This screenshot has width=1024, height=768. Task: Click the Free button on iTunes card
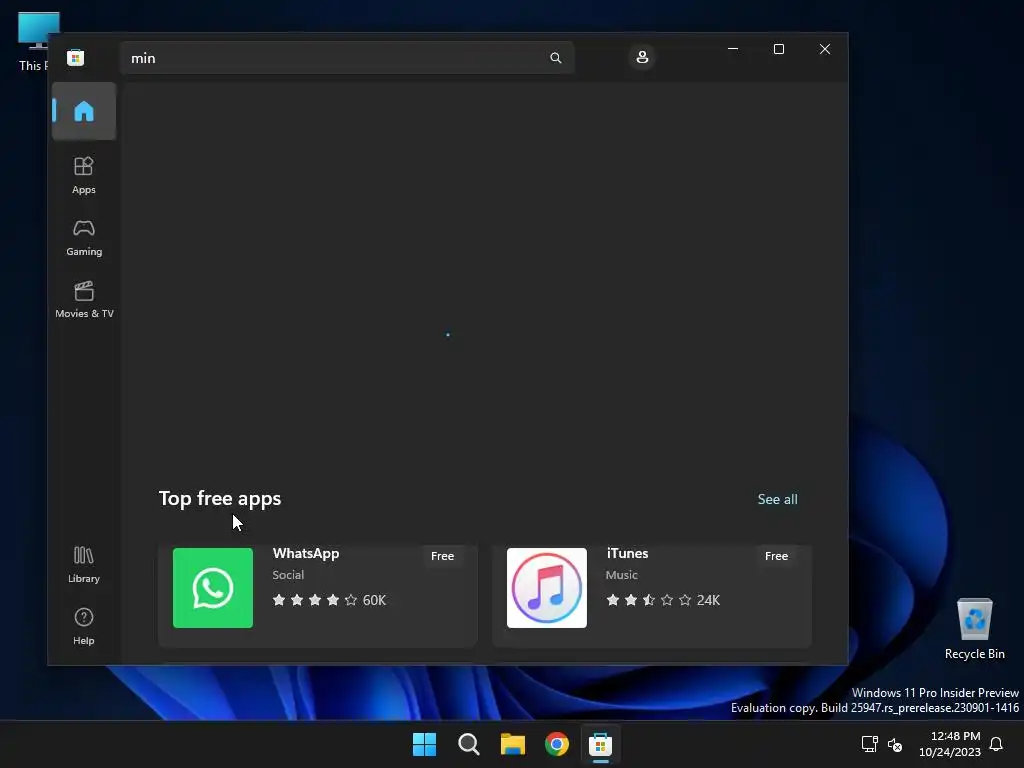point(776,556)
